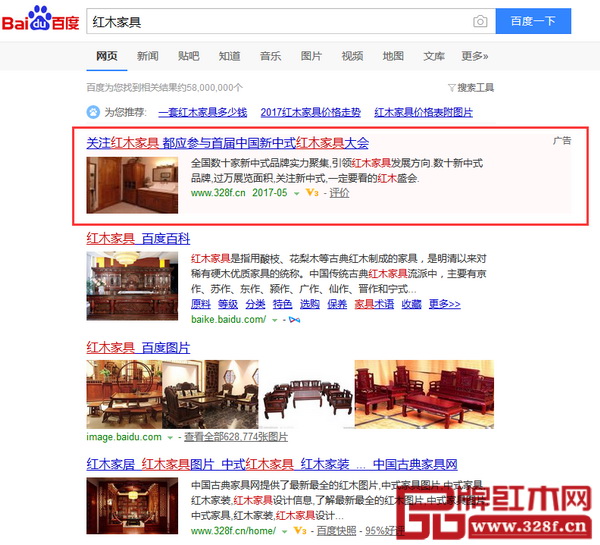Open 红木家具_百度百科 result link
Image resolution: width=600 pixels, height=545 pixels.
(x=138, y=238)
